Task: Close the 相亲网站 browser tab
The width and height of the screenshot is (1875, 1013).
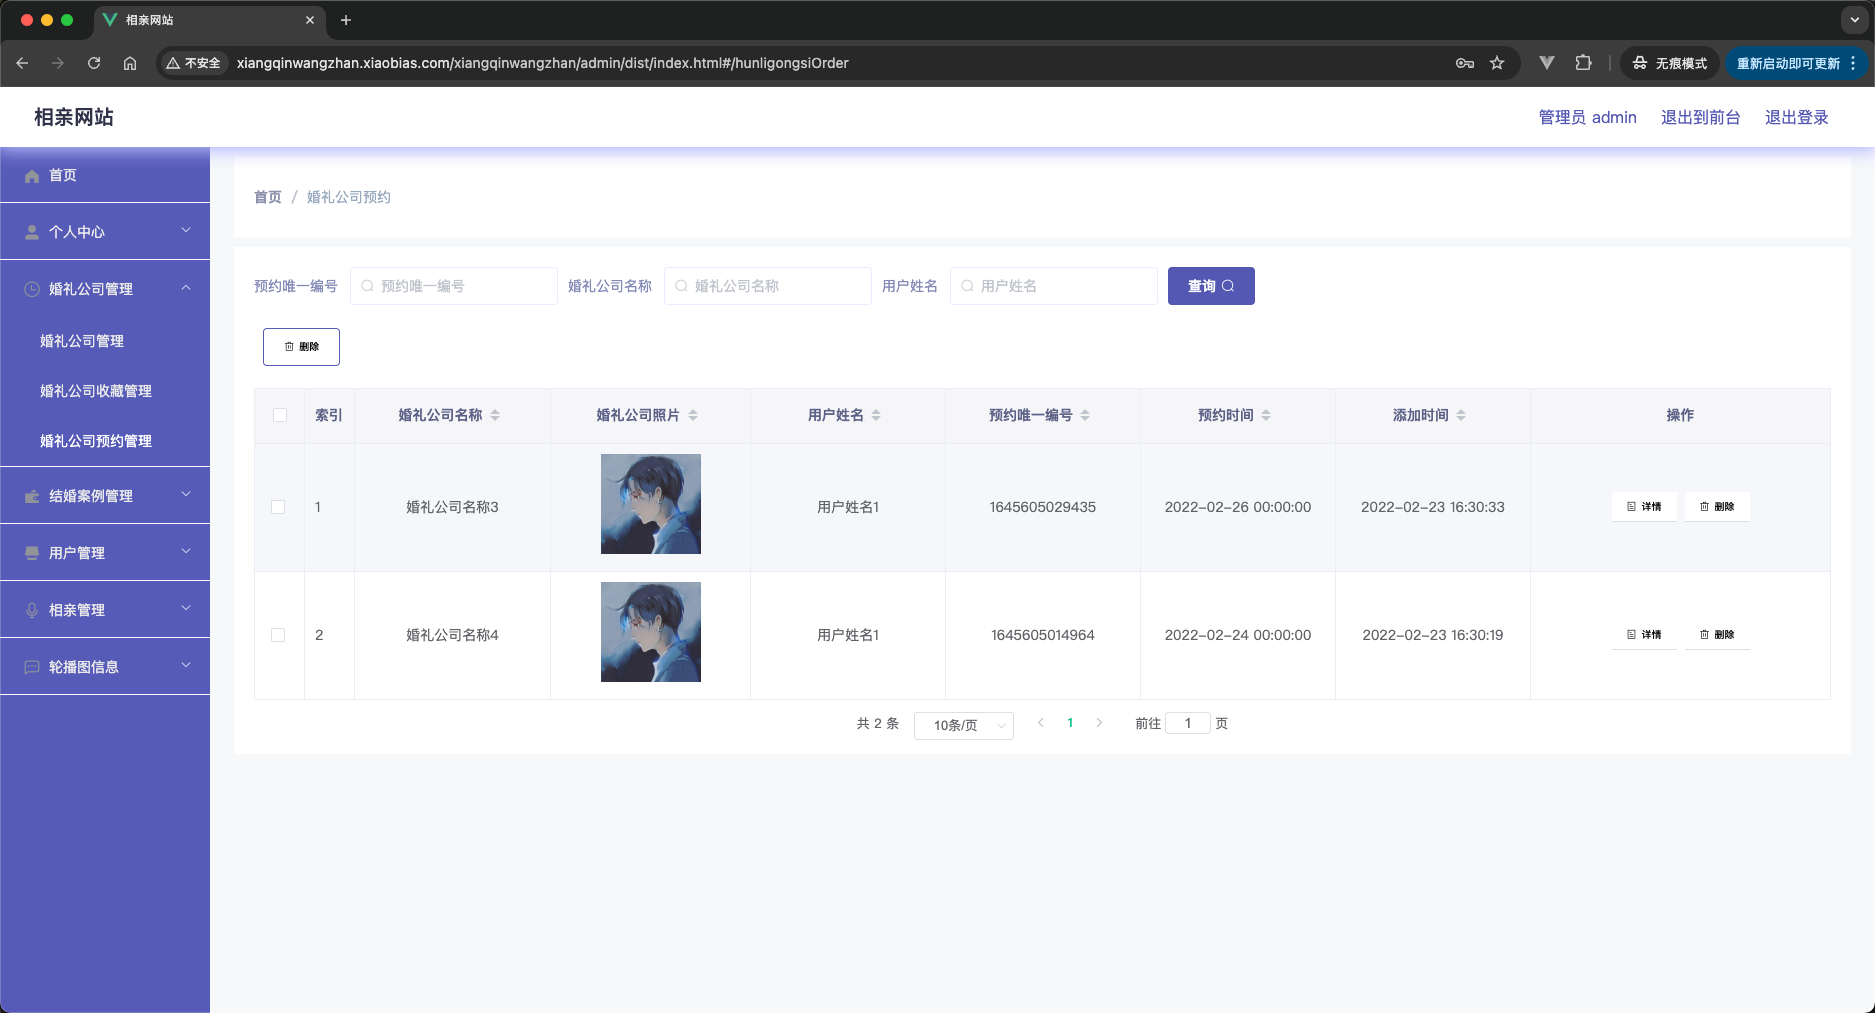Action: (310, 20)
